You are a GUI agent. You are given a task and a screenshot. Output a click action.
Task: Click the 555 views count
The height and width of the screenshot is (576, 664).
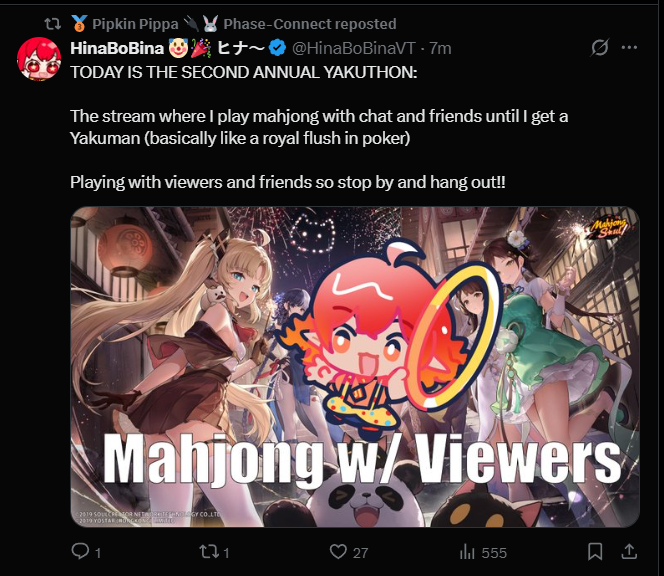coord(494,553)
